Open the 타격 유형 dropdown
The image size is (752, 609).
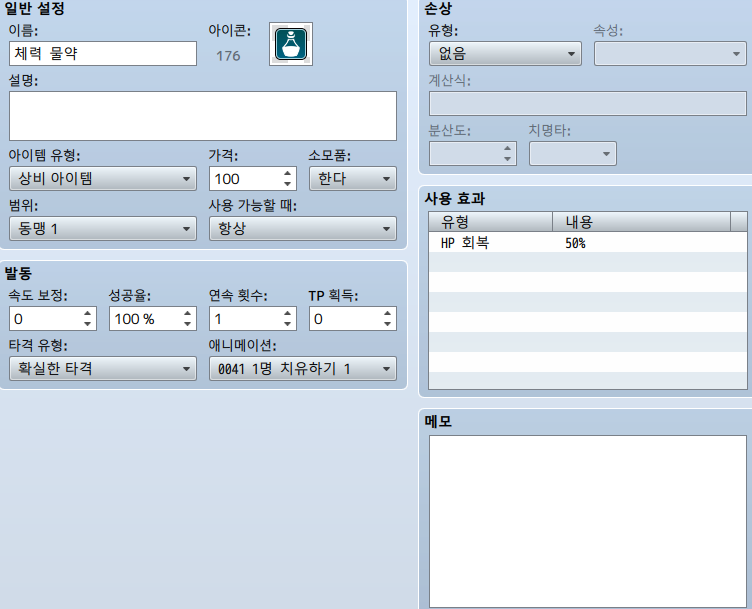coord(103,368)
